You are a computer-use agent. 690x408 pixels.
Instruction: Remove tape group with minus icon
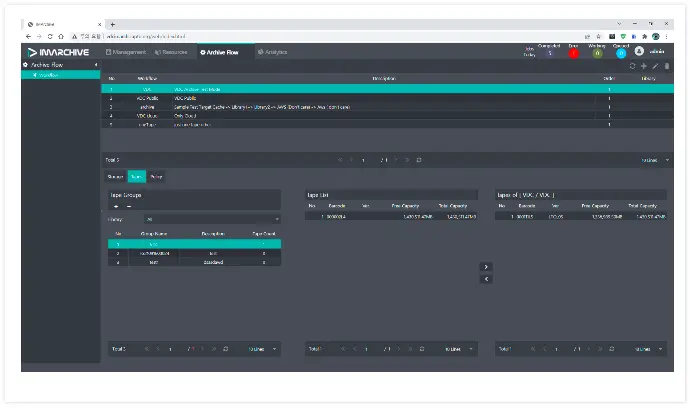click(x=128, y=206)
